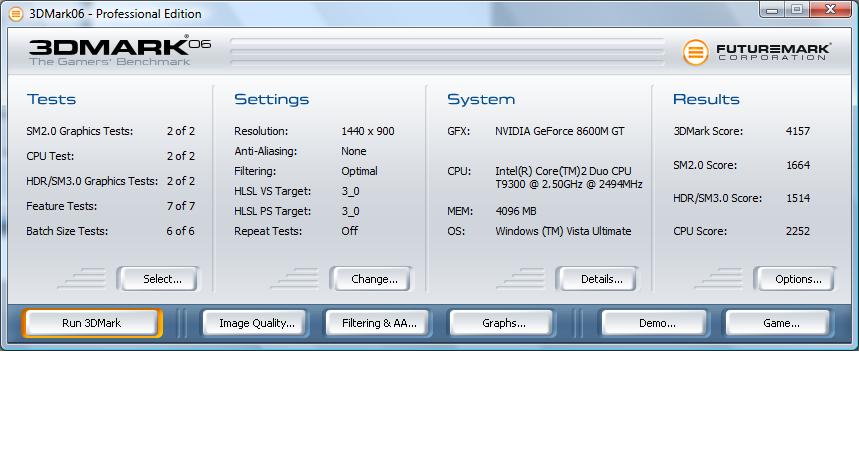Click the Batch Size Tests label

pos(67,231)
